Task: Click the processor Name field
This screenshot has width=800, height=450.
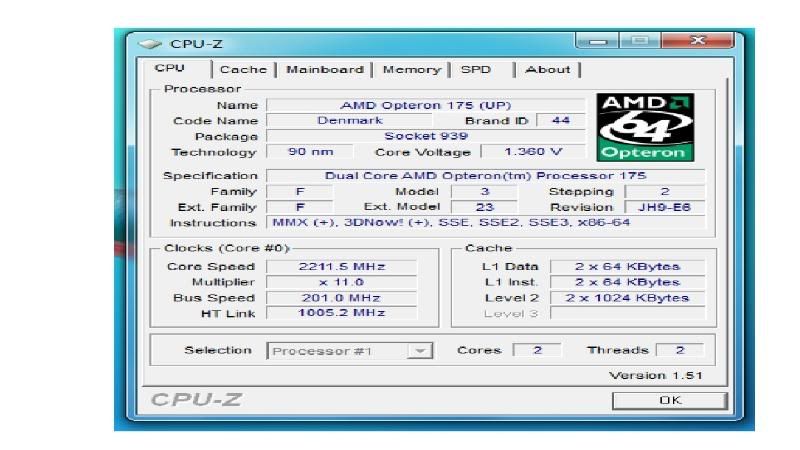Action: coord(426,105)
